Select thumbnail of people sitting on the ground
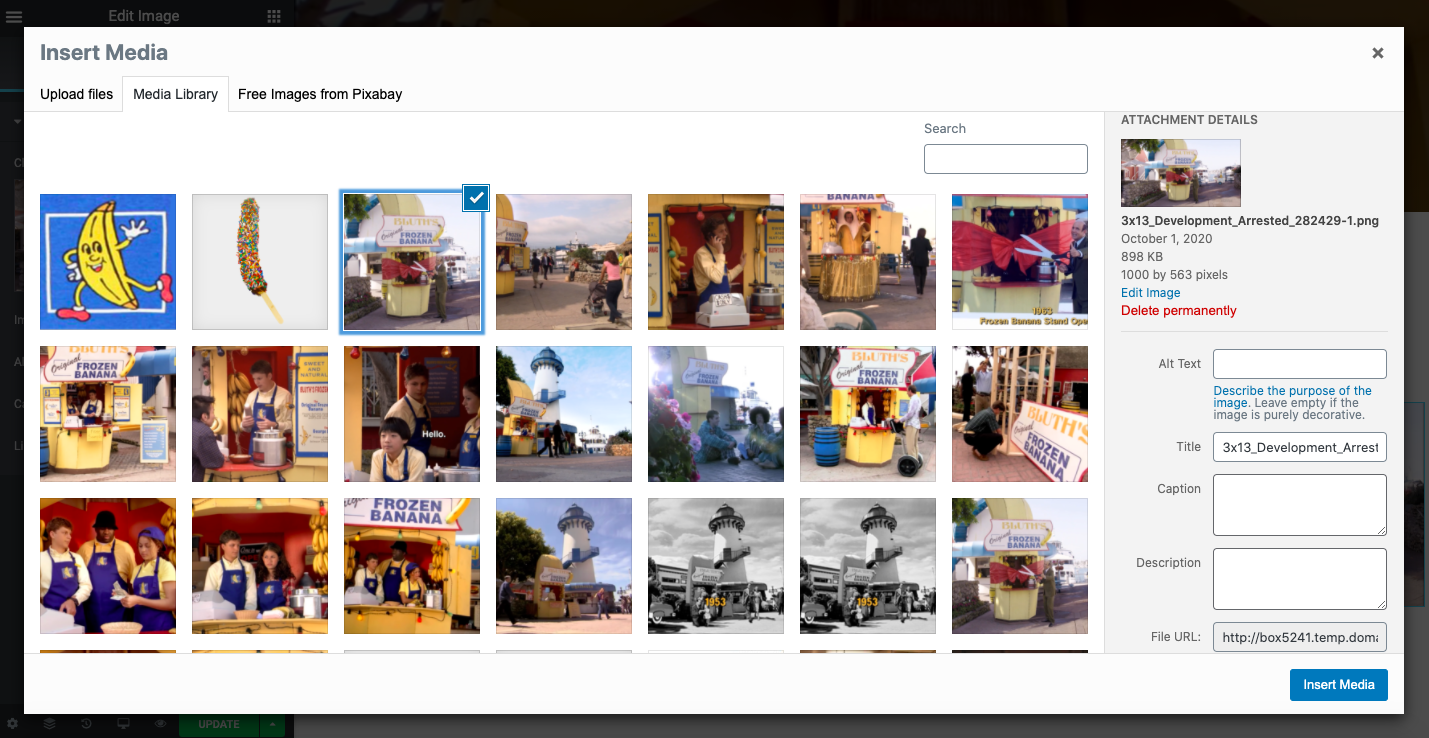Screen dimensions: 1429x738 click(716, 414)
